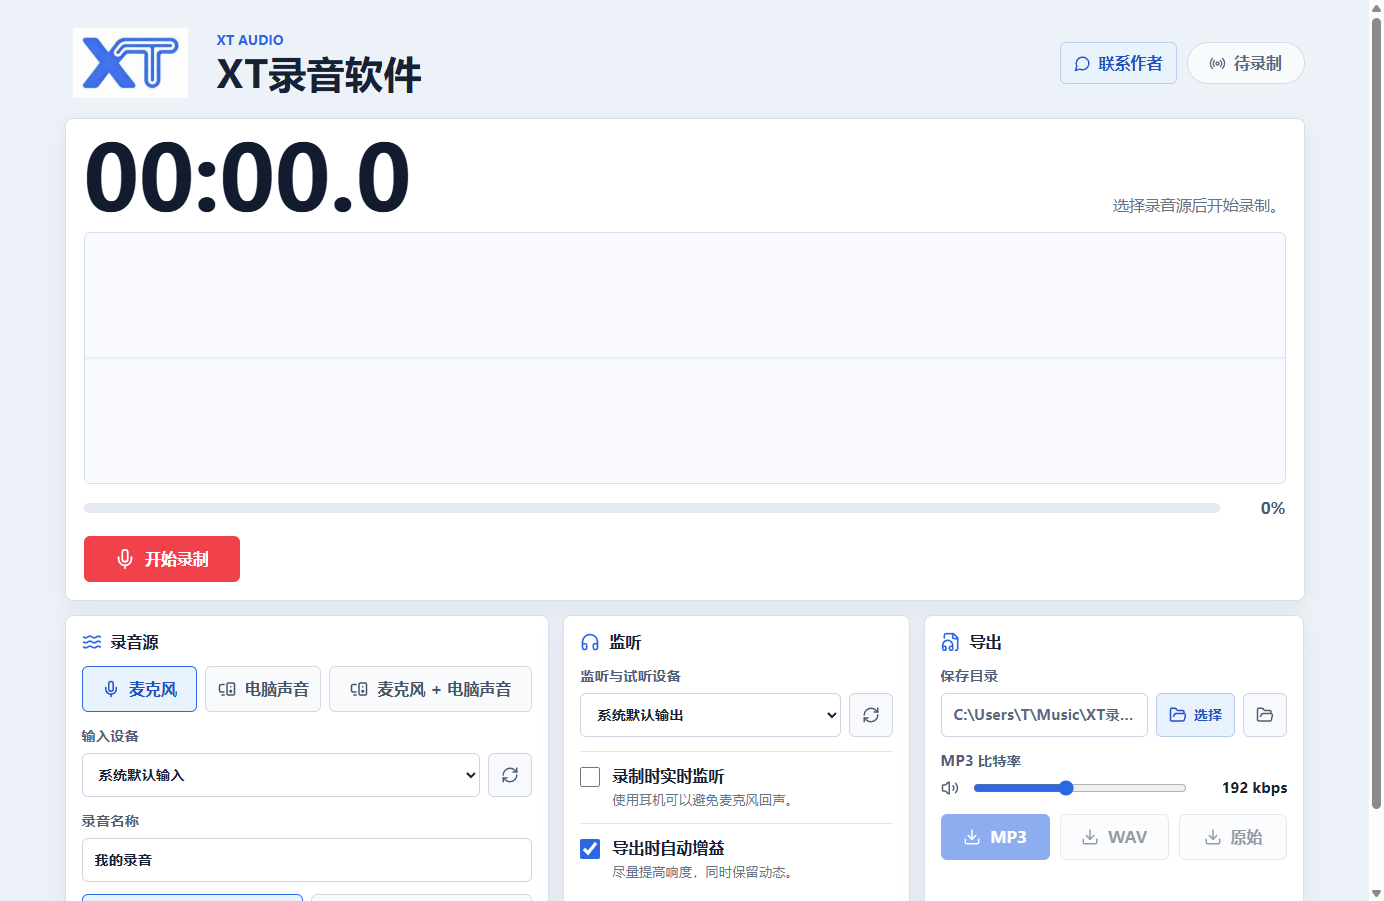The width and height of the screenshot is (1384, 901).
Task: Click the scrollbar up arrow
Action: 1376,8
